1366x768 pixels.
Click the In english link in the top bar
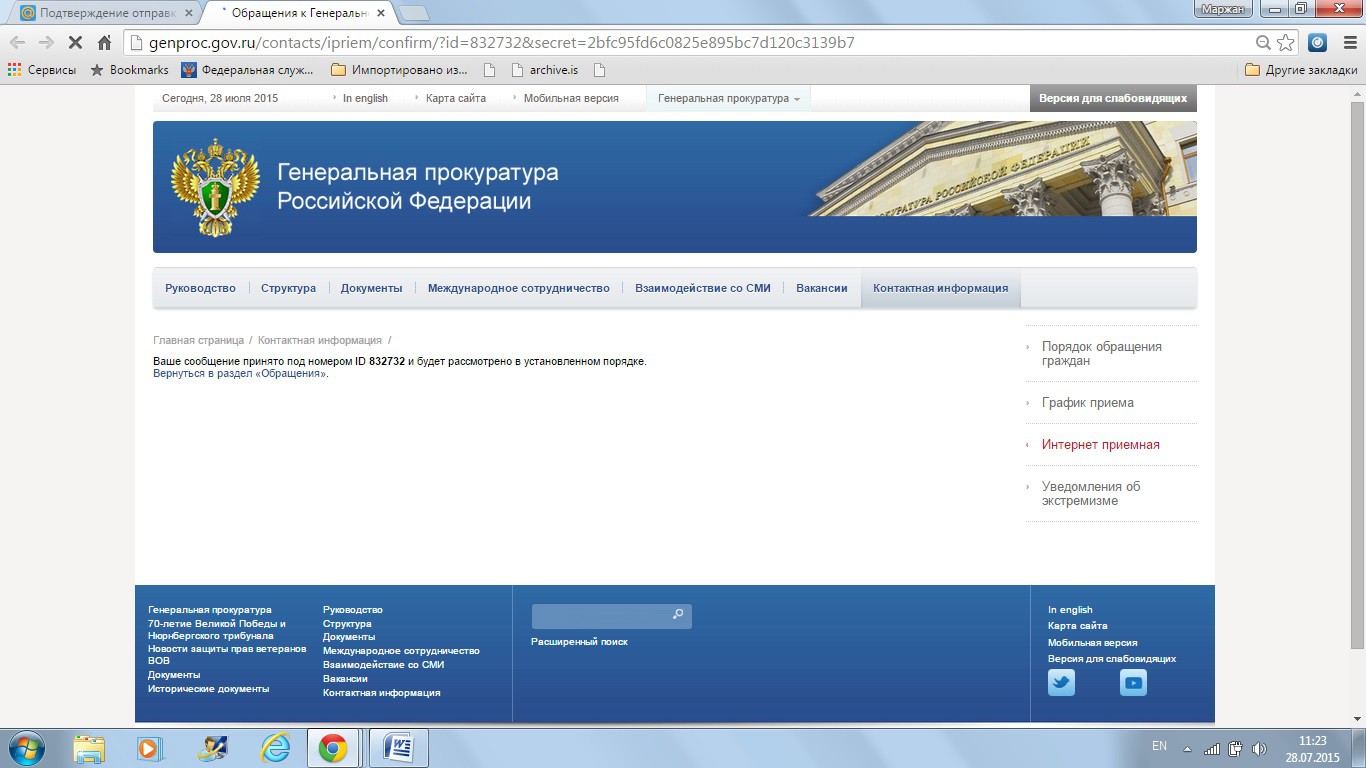tap(365, 98)
